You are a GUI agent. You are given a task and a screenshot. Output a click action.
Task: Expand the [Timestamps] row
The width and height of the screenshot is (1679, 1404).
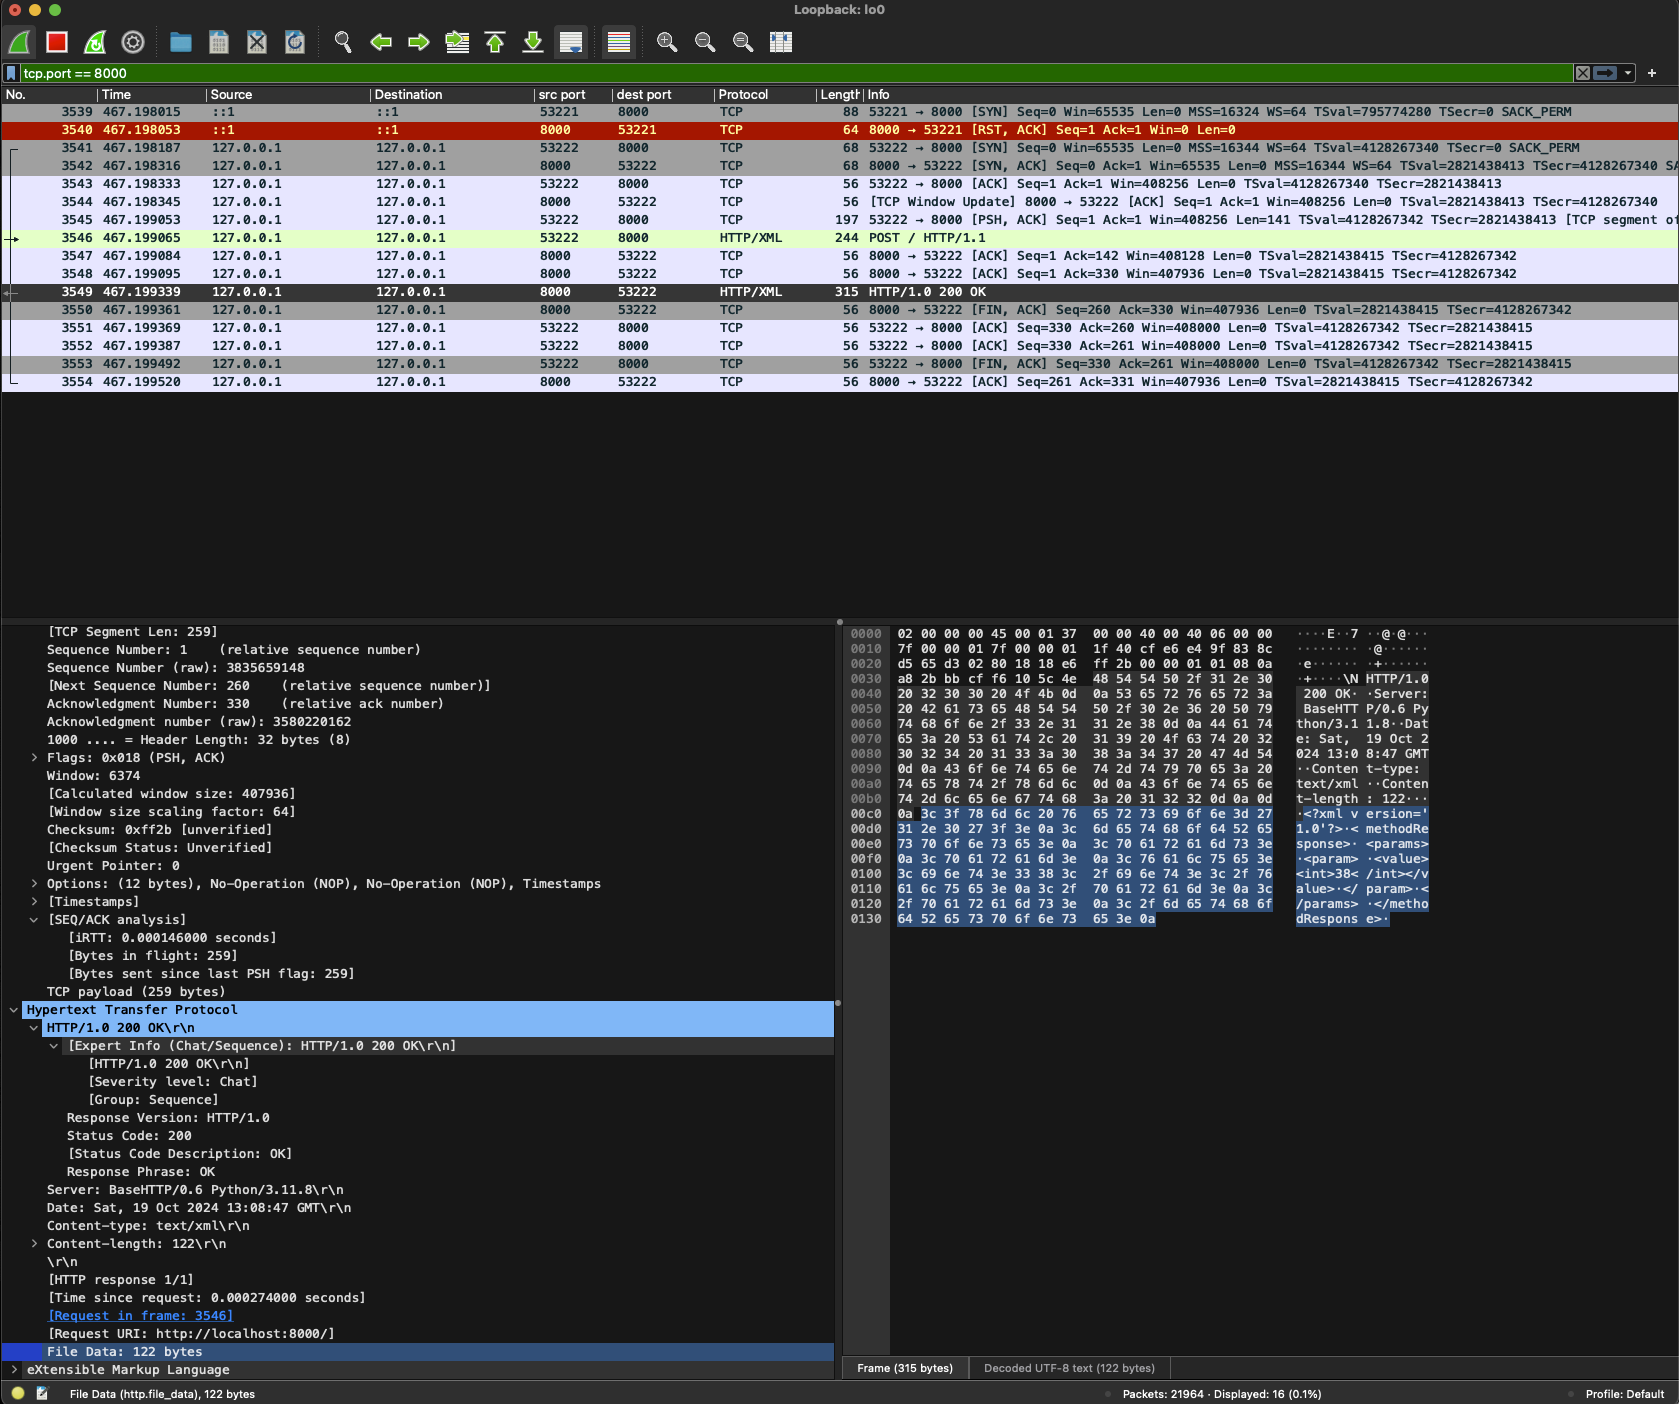(x=34, y=902)
